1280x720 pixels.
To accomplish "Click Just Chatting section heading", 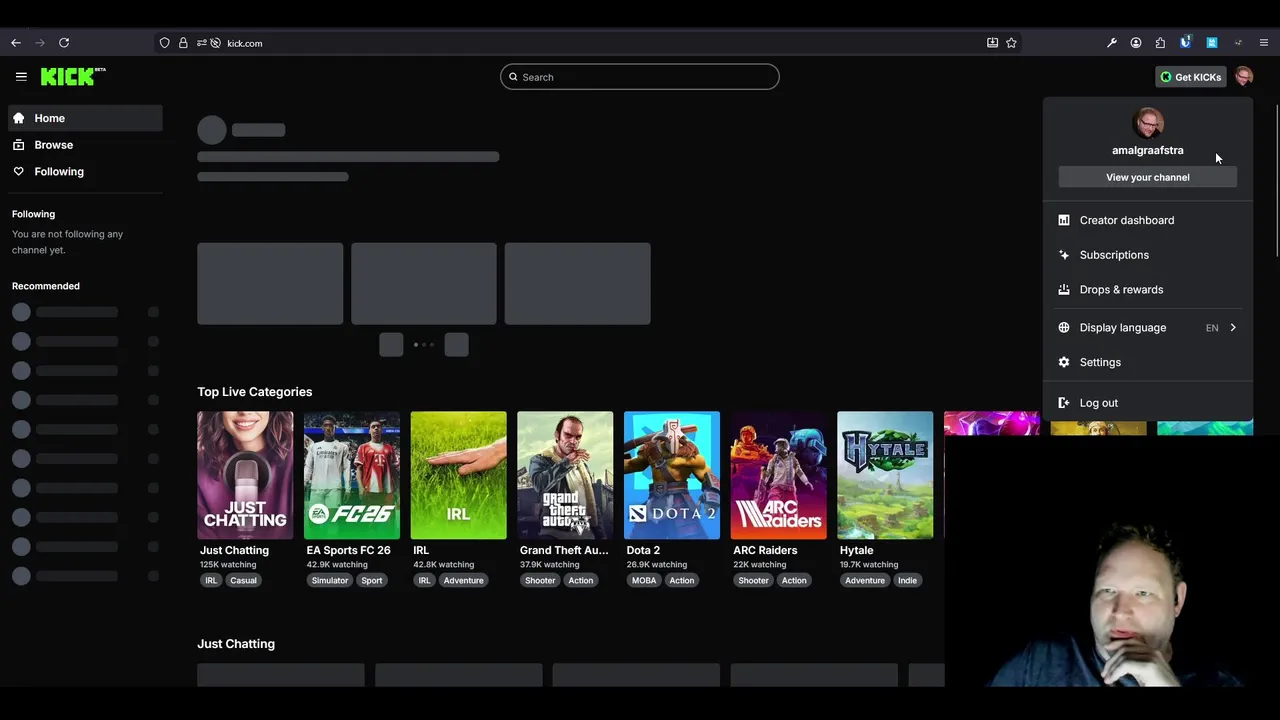I will (236, 644).
